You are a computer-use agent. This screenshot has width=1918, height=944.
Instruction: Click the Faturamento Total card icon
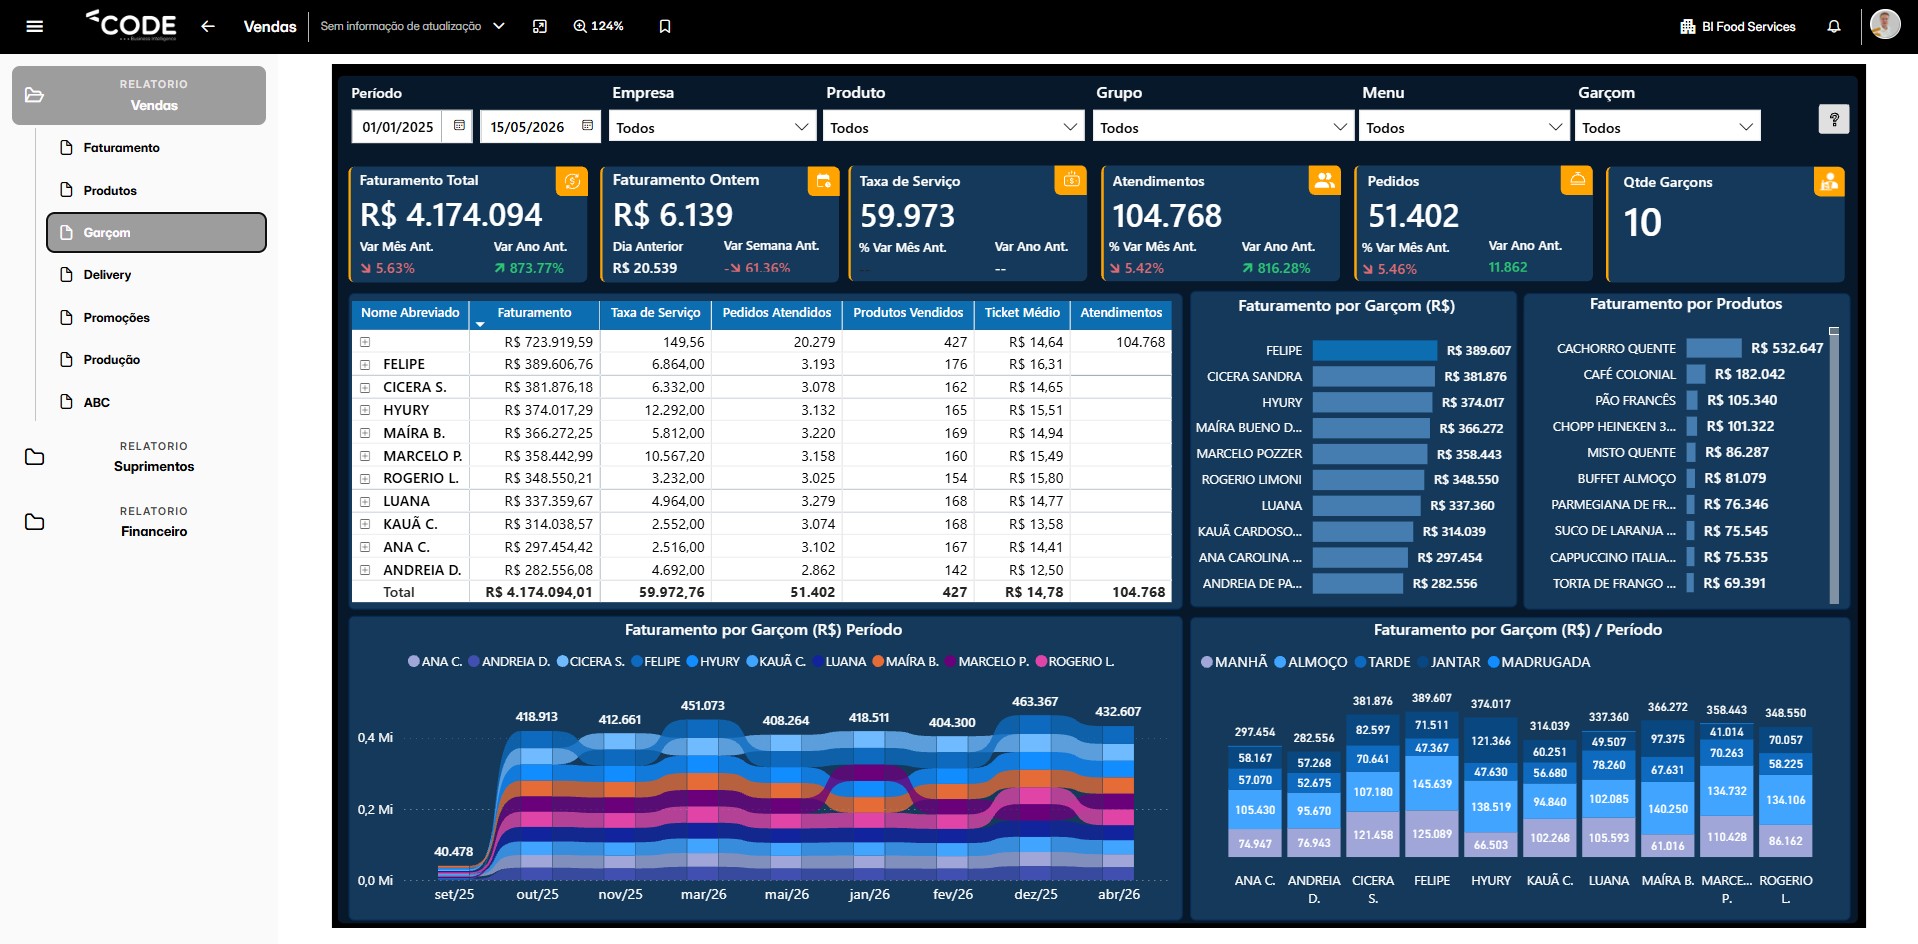572,181
